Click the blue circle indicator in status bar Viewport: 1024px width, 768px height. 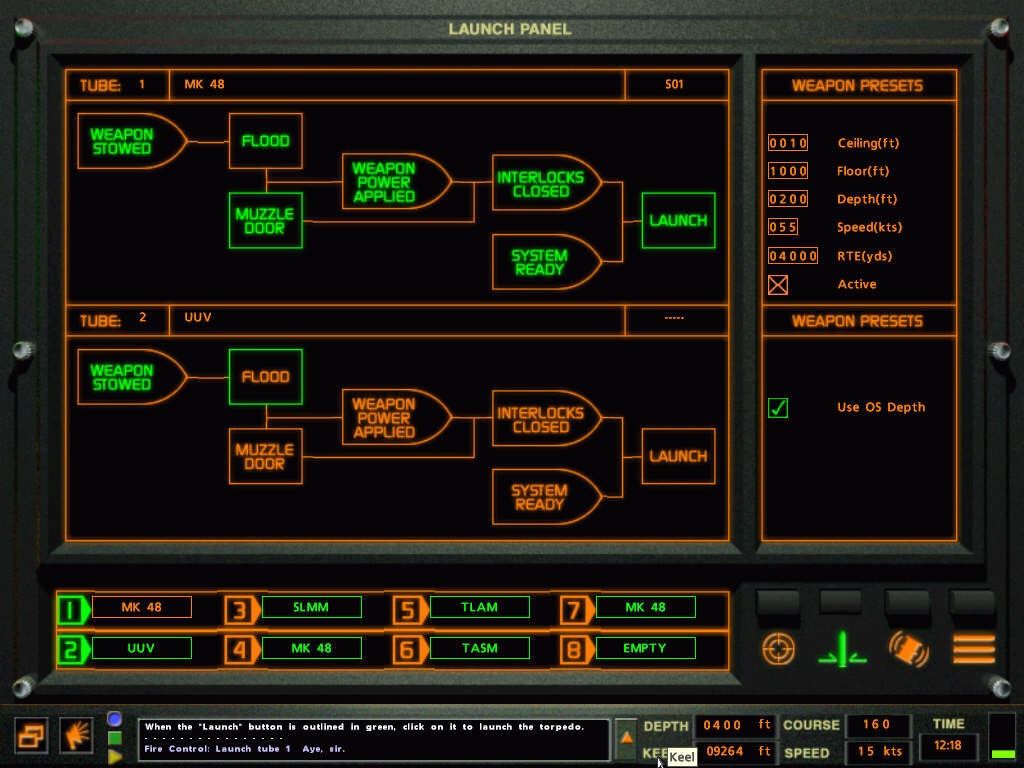[x=115, y=719]
